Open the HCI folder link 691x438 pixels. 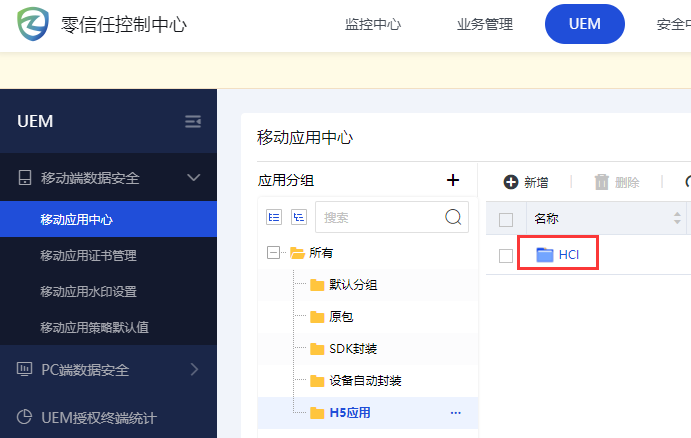(x=568, y=255)
